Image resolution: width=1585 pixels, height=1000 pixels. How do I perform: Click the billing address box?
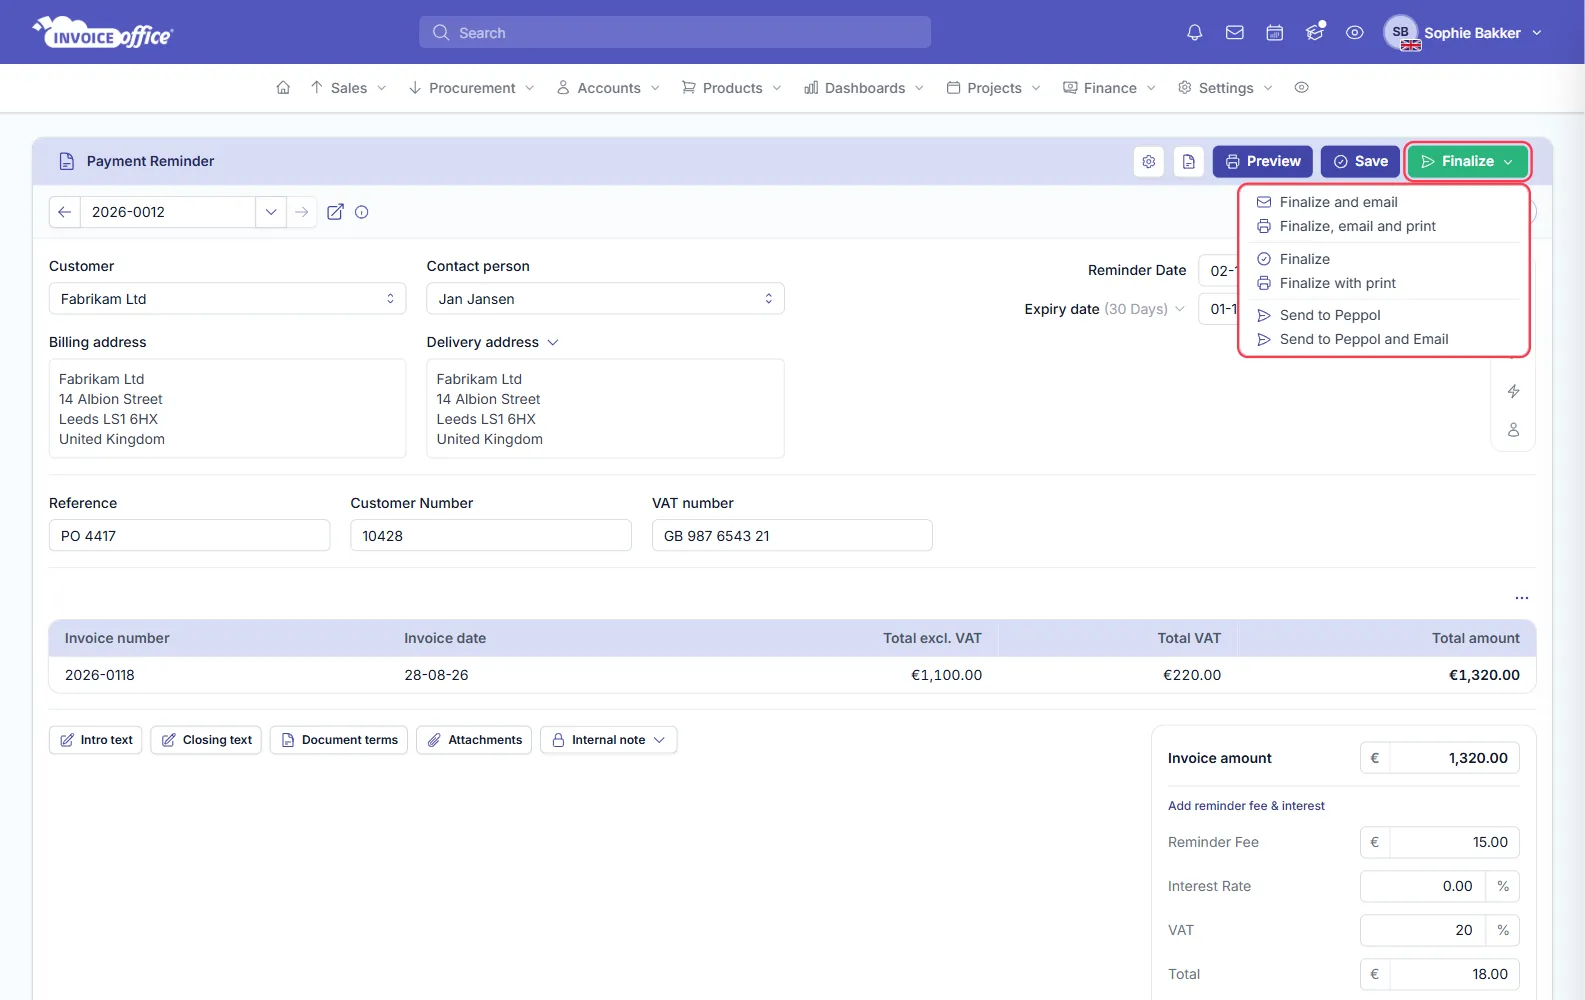[x=227, y=408]
